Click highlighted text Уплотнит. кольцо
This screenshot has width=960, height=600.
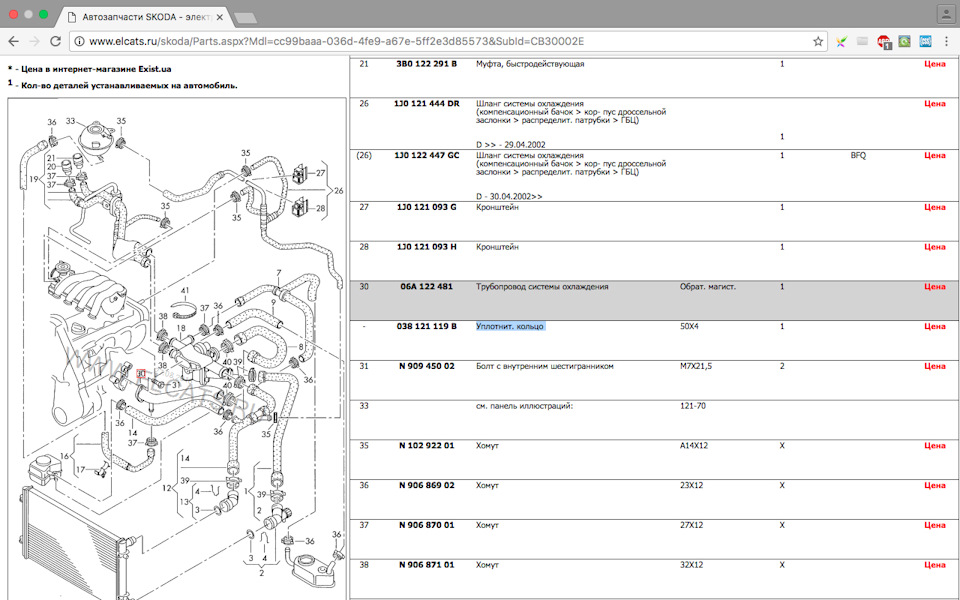tap(510, 326)
